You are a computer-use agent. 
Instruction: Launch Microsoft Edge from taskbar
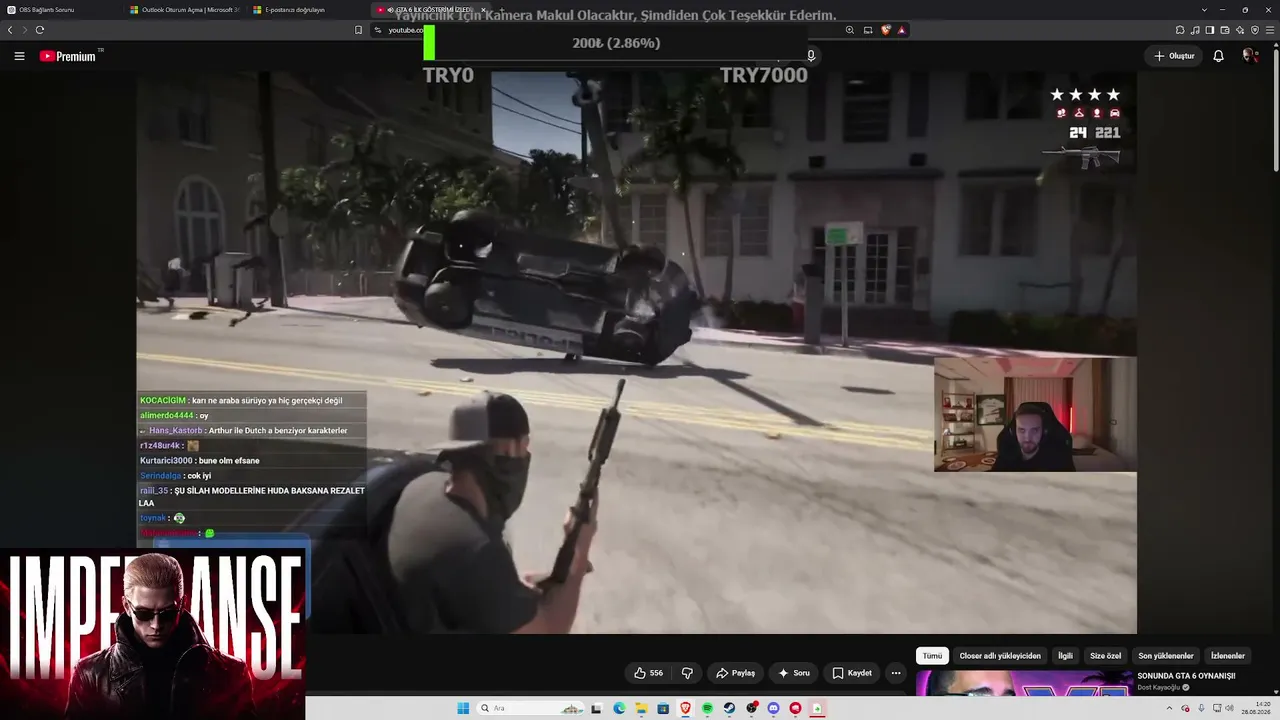pos(619,708)
